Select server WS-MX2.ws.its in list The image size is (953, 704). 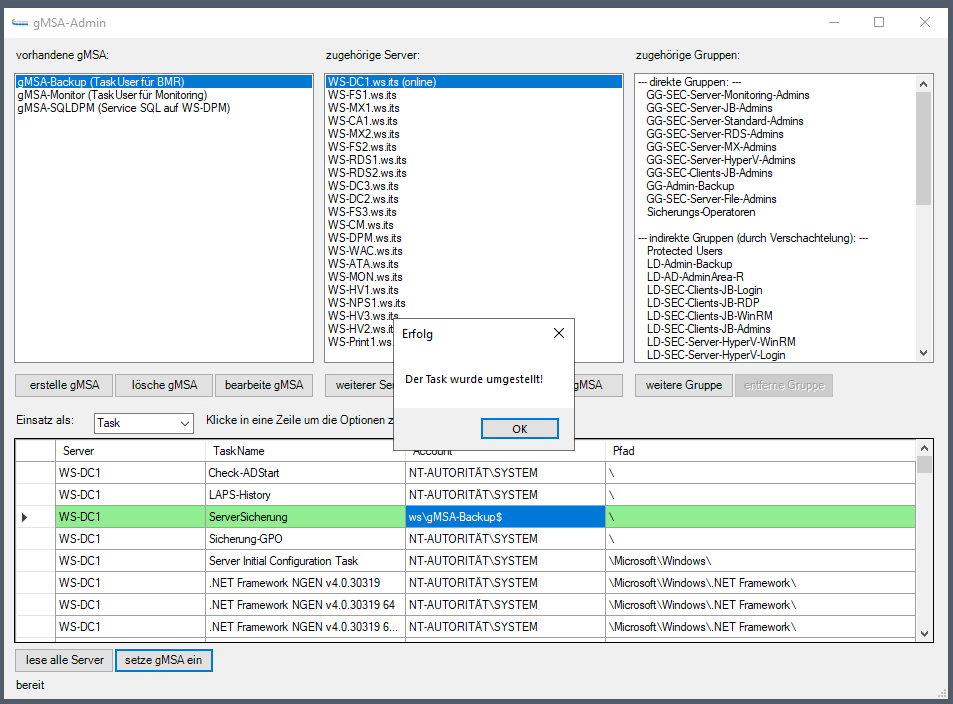pos(474,134)
